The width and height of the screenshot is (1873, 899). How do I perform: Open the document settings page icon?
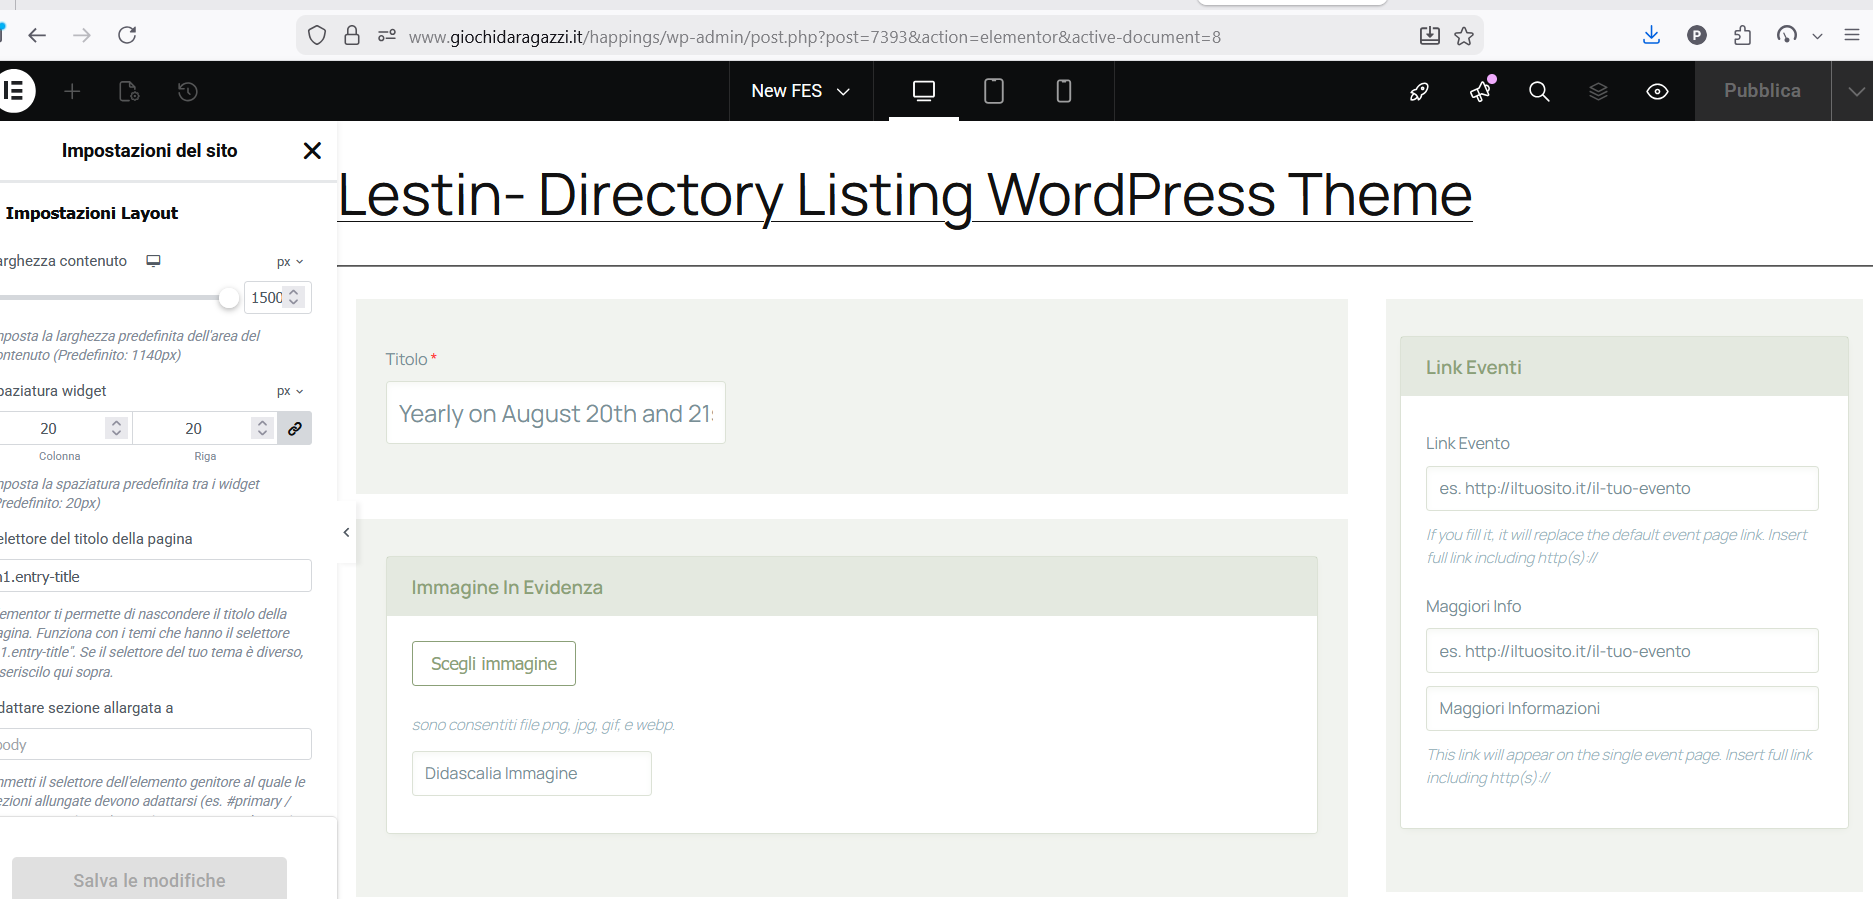click(129, 91)
